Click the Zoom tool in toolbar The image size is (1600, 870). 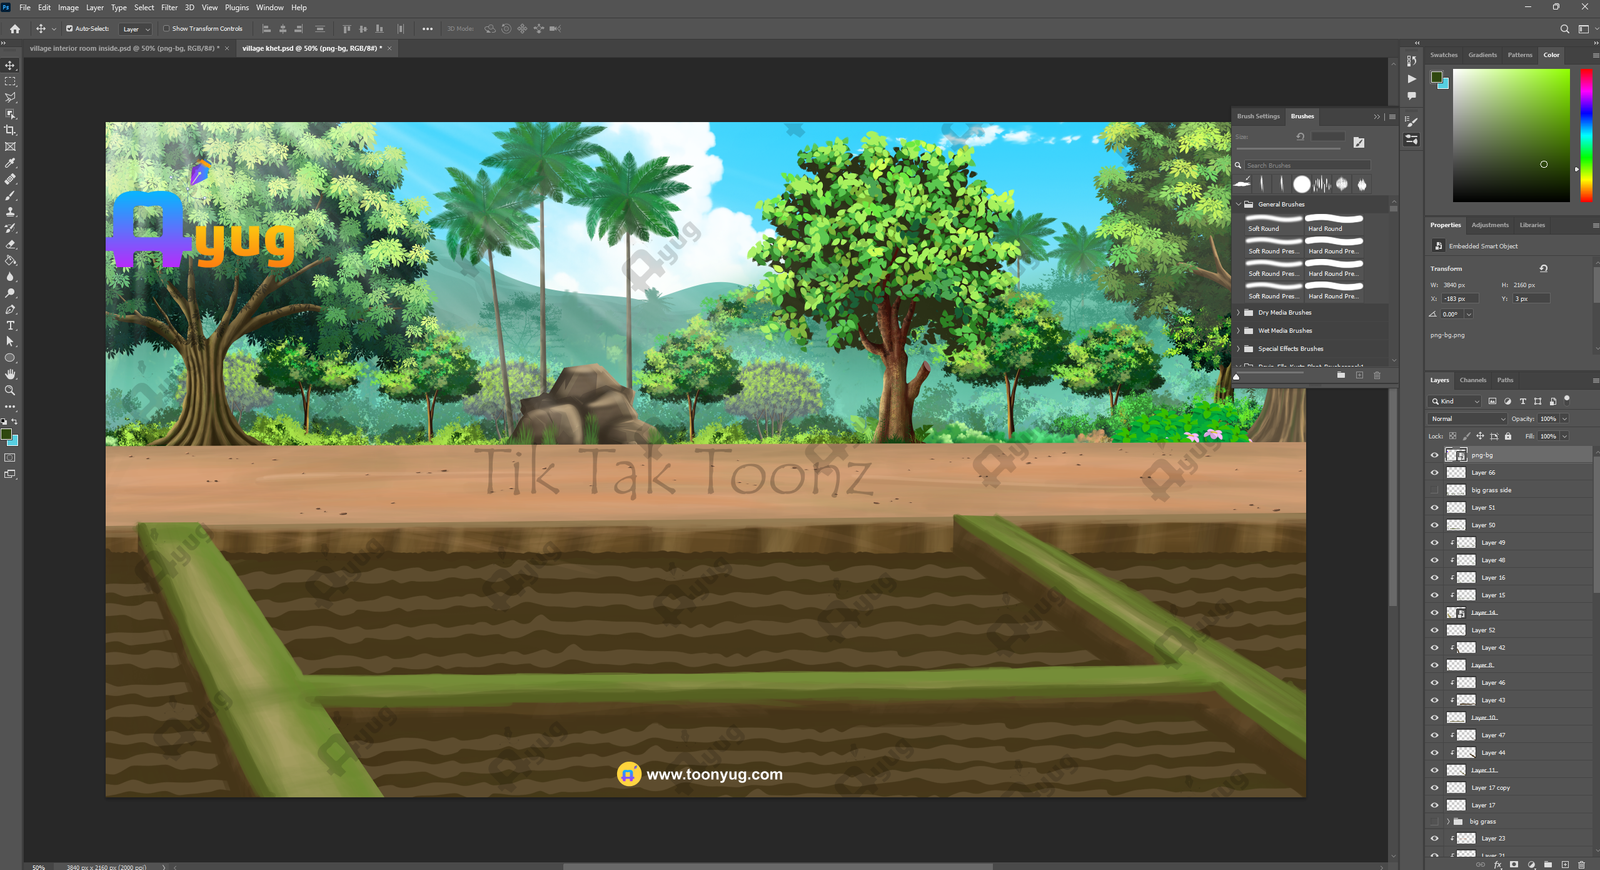(x=11, y=391)
